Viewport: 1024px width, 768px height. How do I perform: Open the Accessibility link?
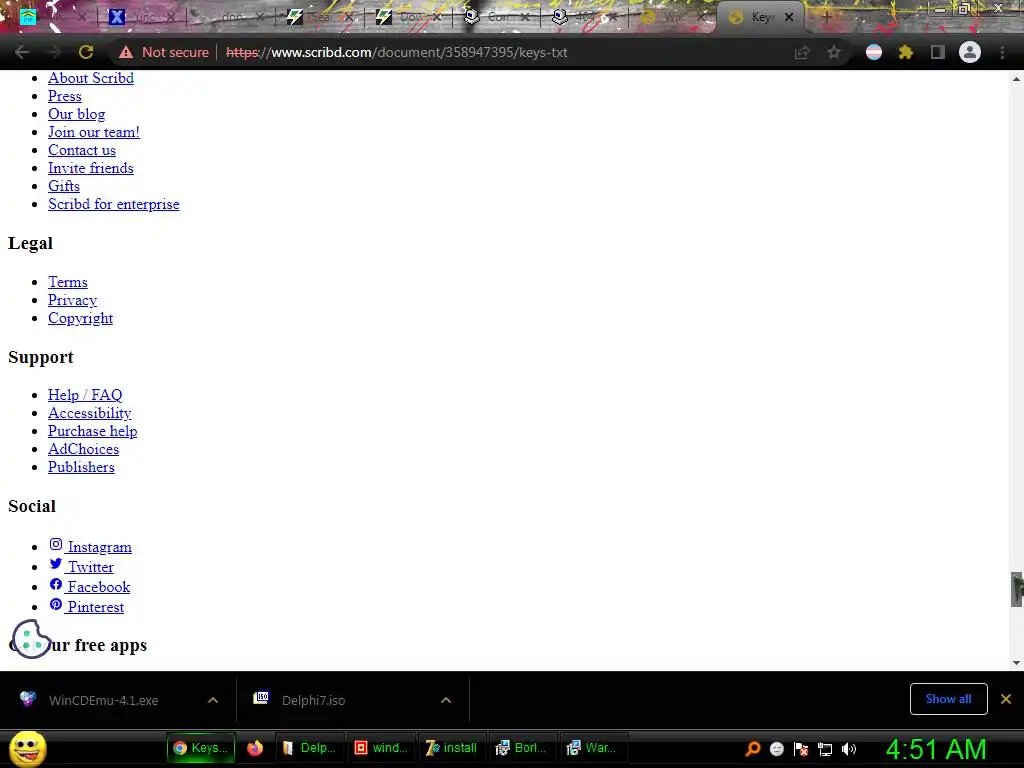tap(89, 413)
